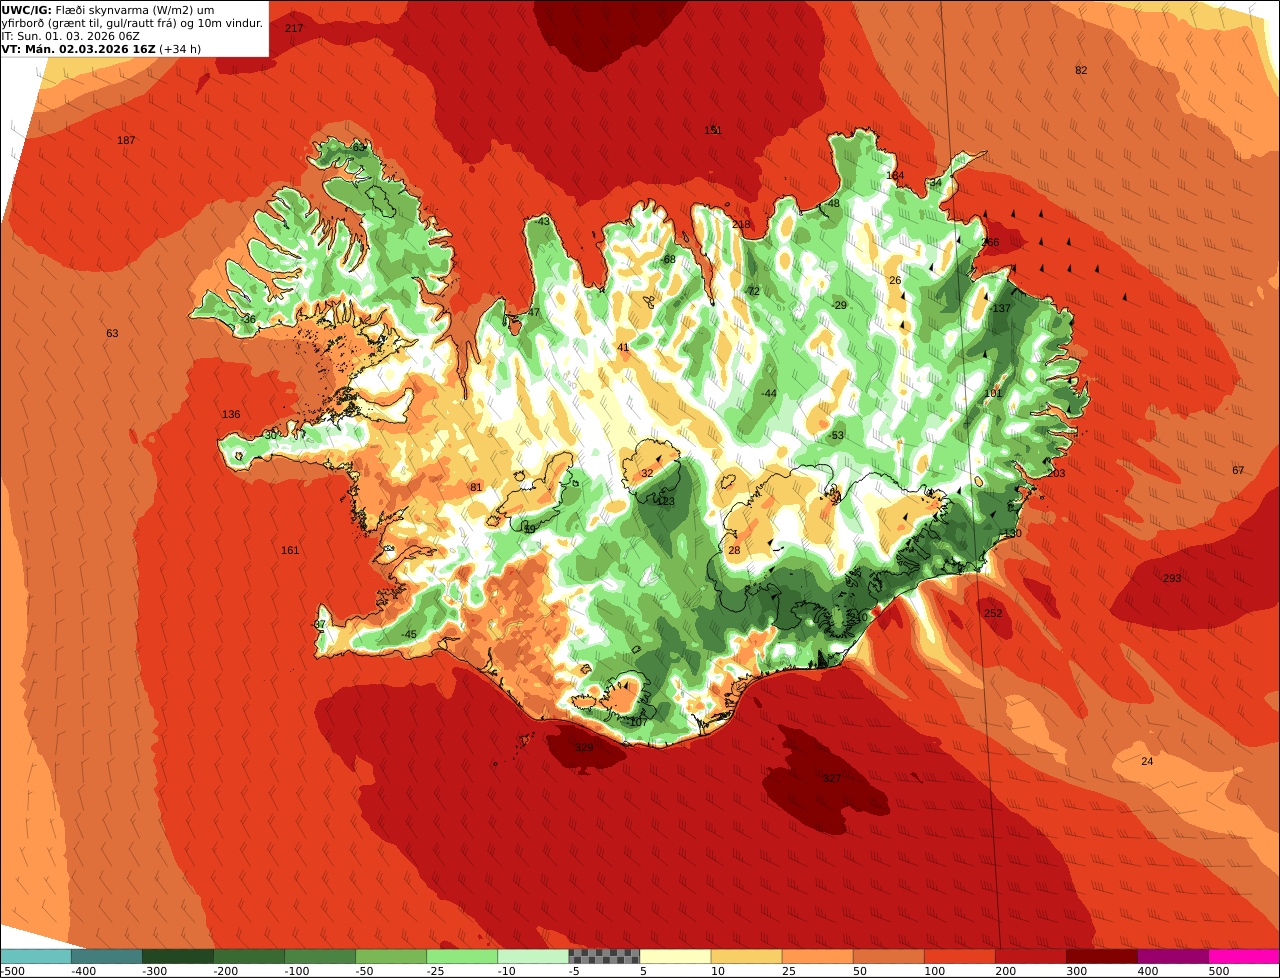Click the map value 252 southeast of Iceland
1280x978 pixels.
[993, 613]
